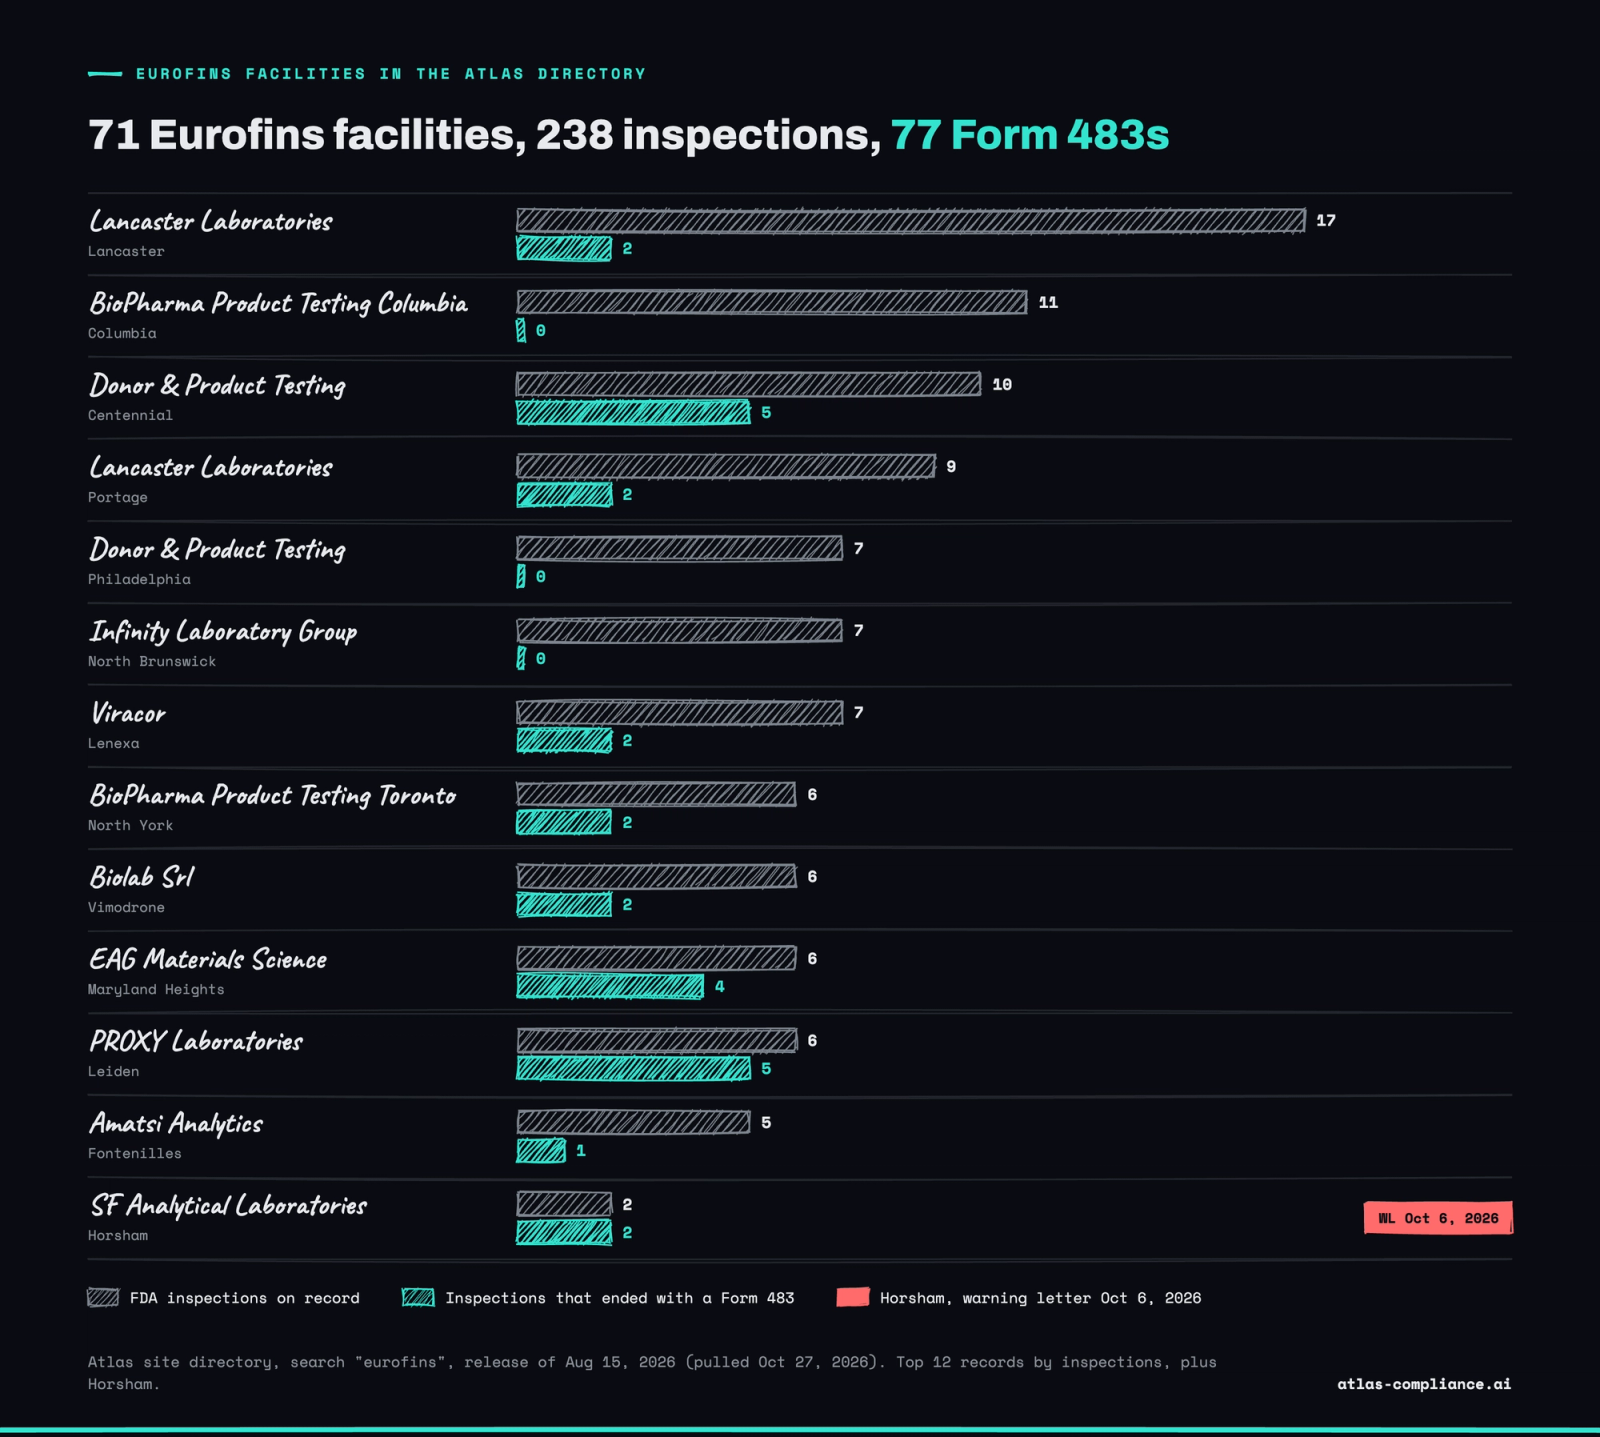The width and height of the screenshot is (1600, 1437).
Task: Click the teal Form 483 bar for Centennial
Action: [633, 412]
